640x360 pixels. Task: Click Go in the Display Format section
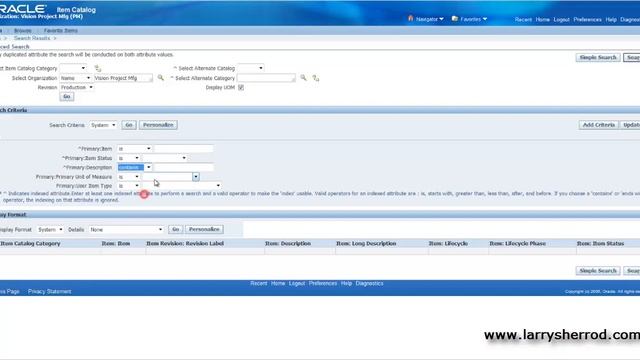[x=175, y=229]
